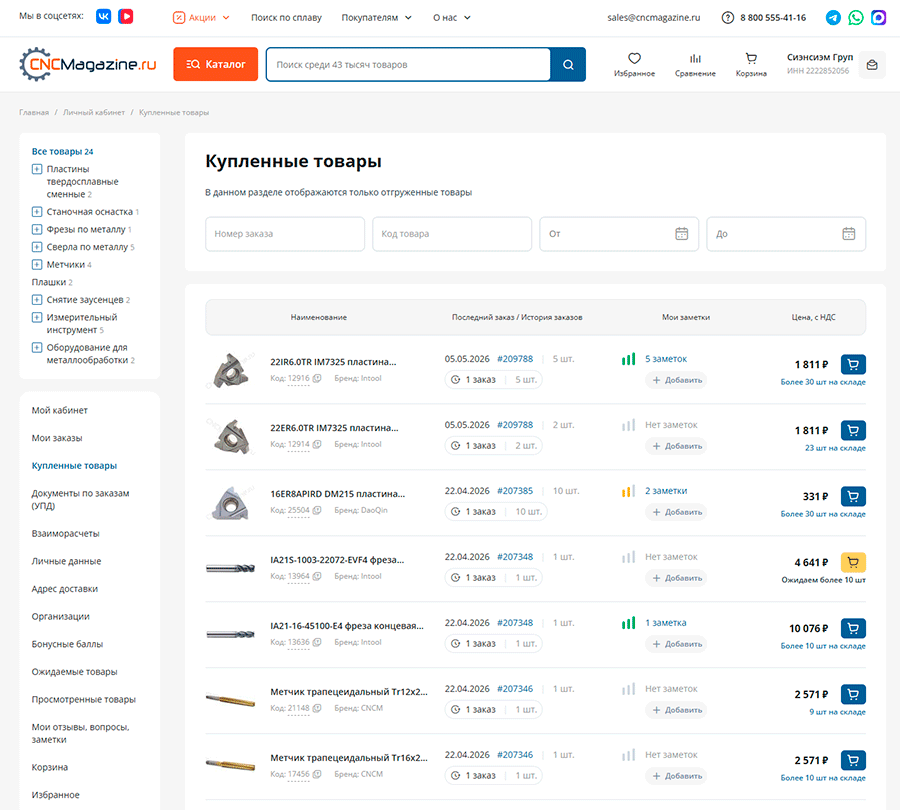Click the Каталог button

click(216, 64)
